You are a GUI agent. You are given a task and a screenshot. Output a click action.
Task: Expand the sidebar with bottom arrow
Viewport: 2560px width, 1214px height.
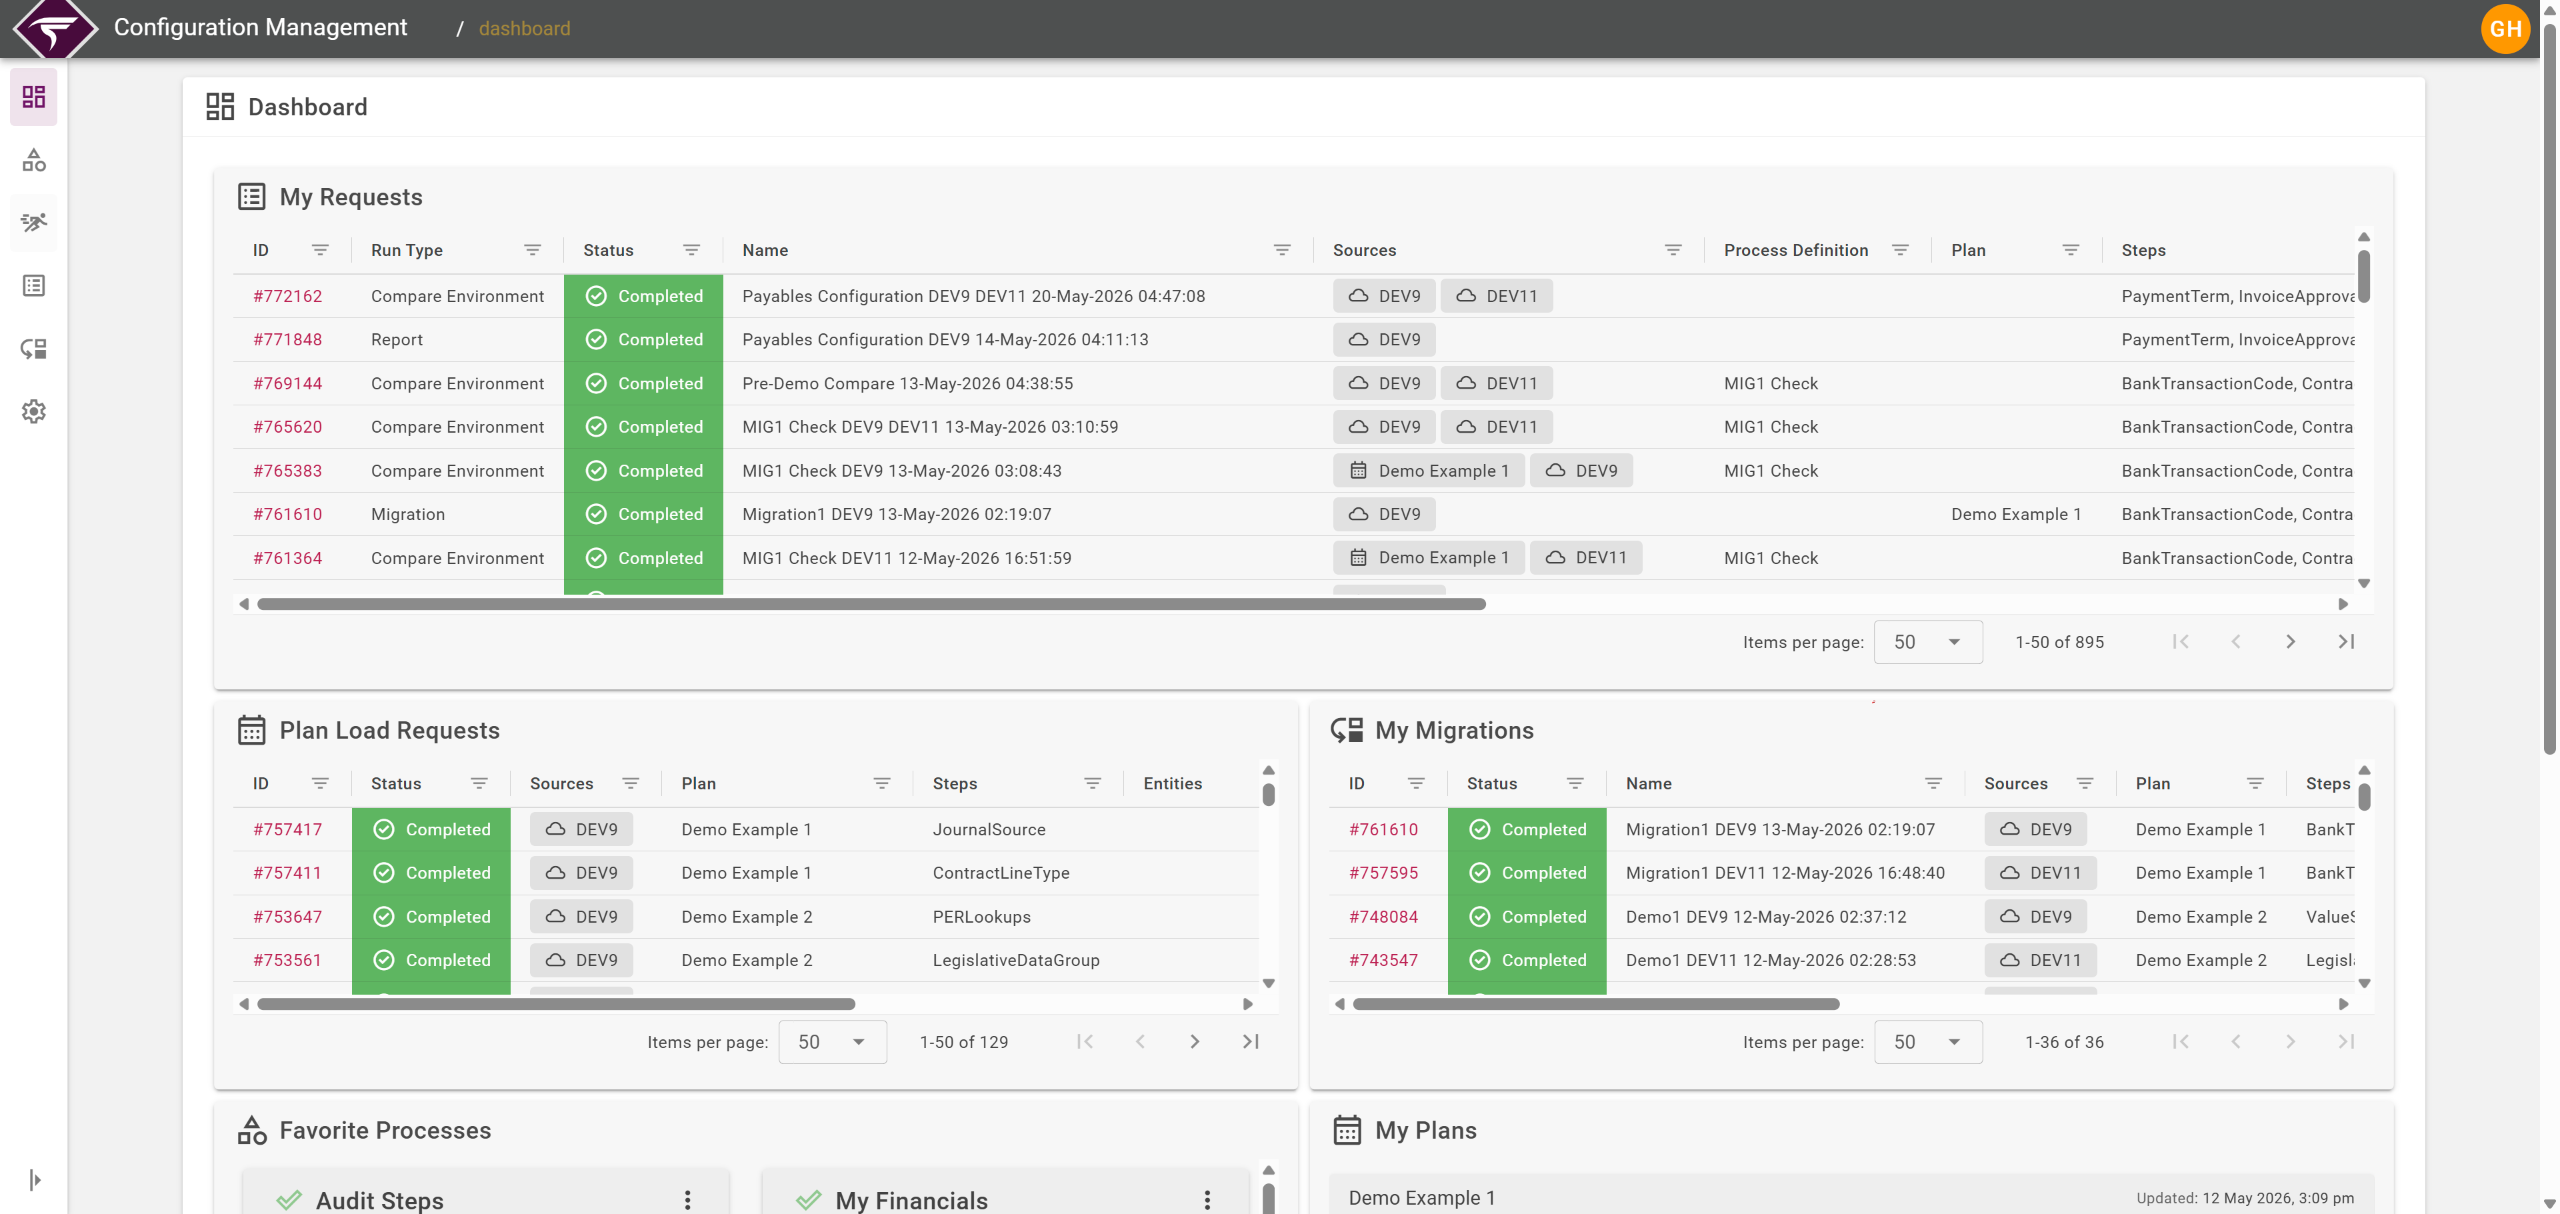(35, 1180)
